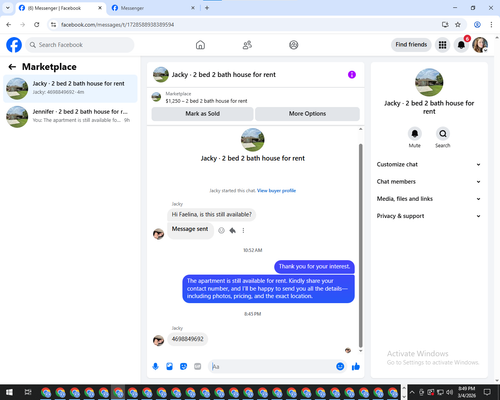
Task: Expand the Customize chat section
Action: tap(429, 164)
